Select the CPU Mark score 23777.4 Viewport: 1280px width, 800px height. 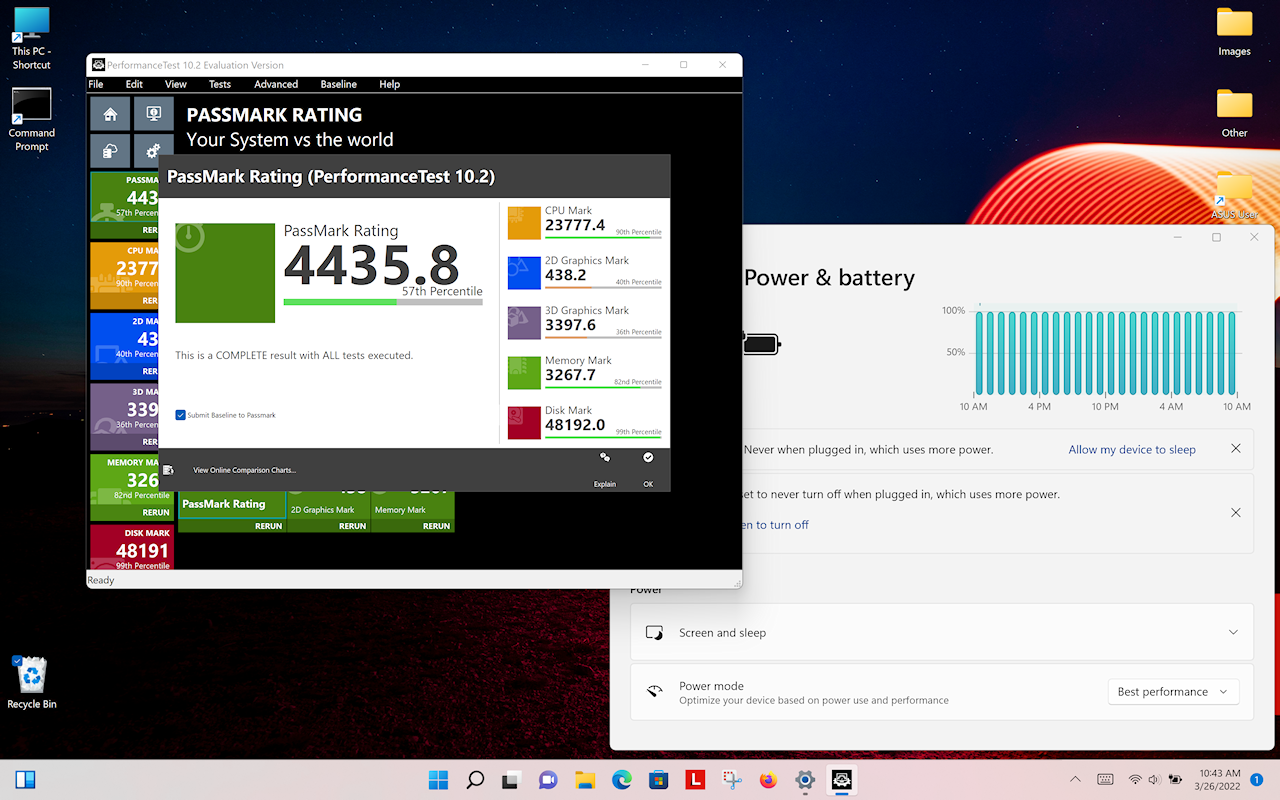575,225
